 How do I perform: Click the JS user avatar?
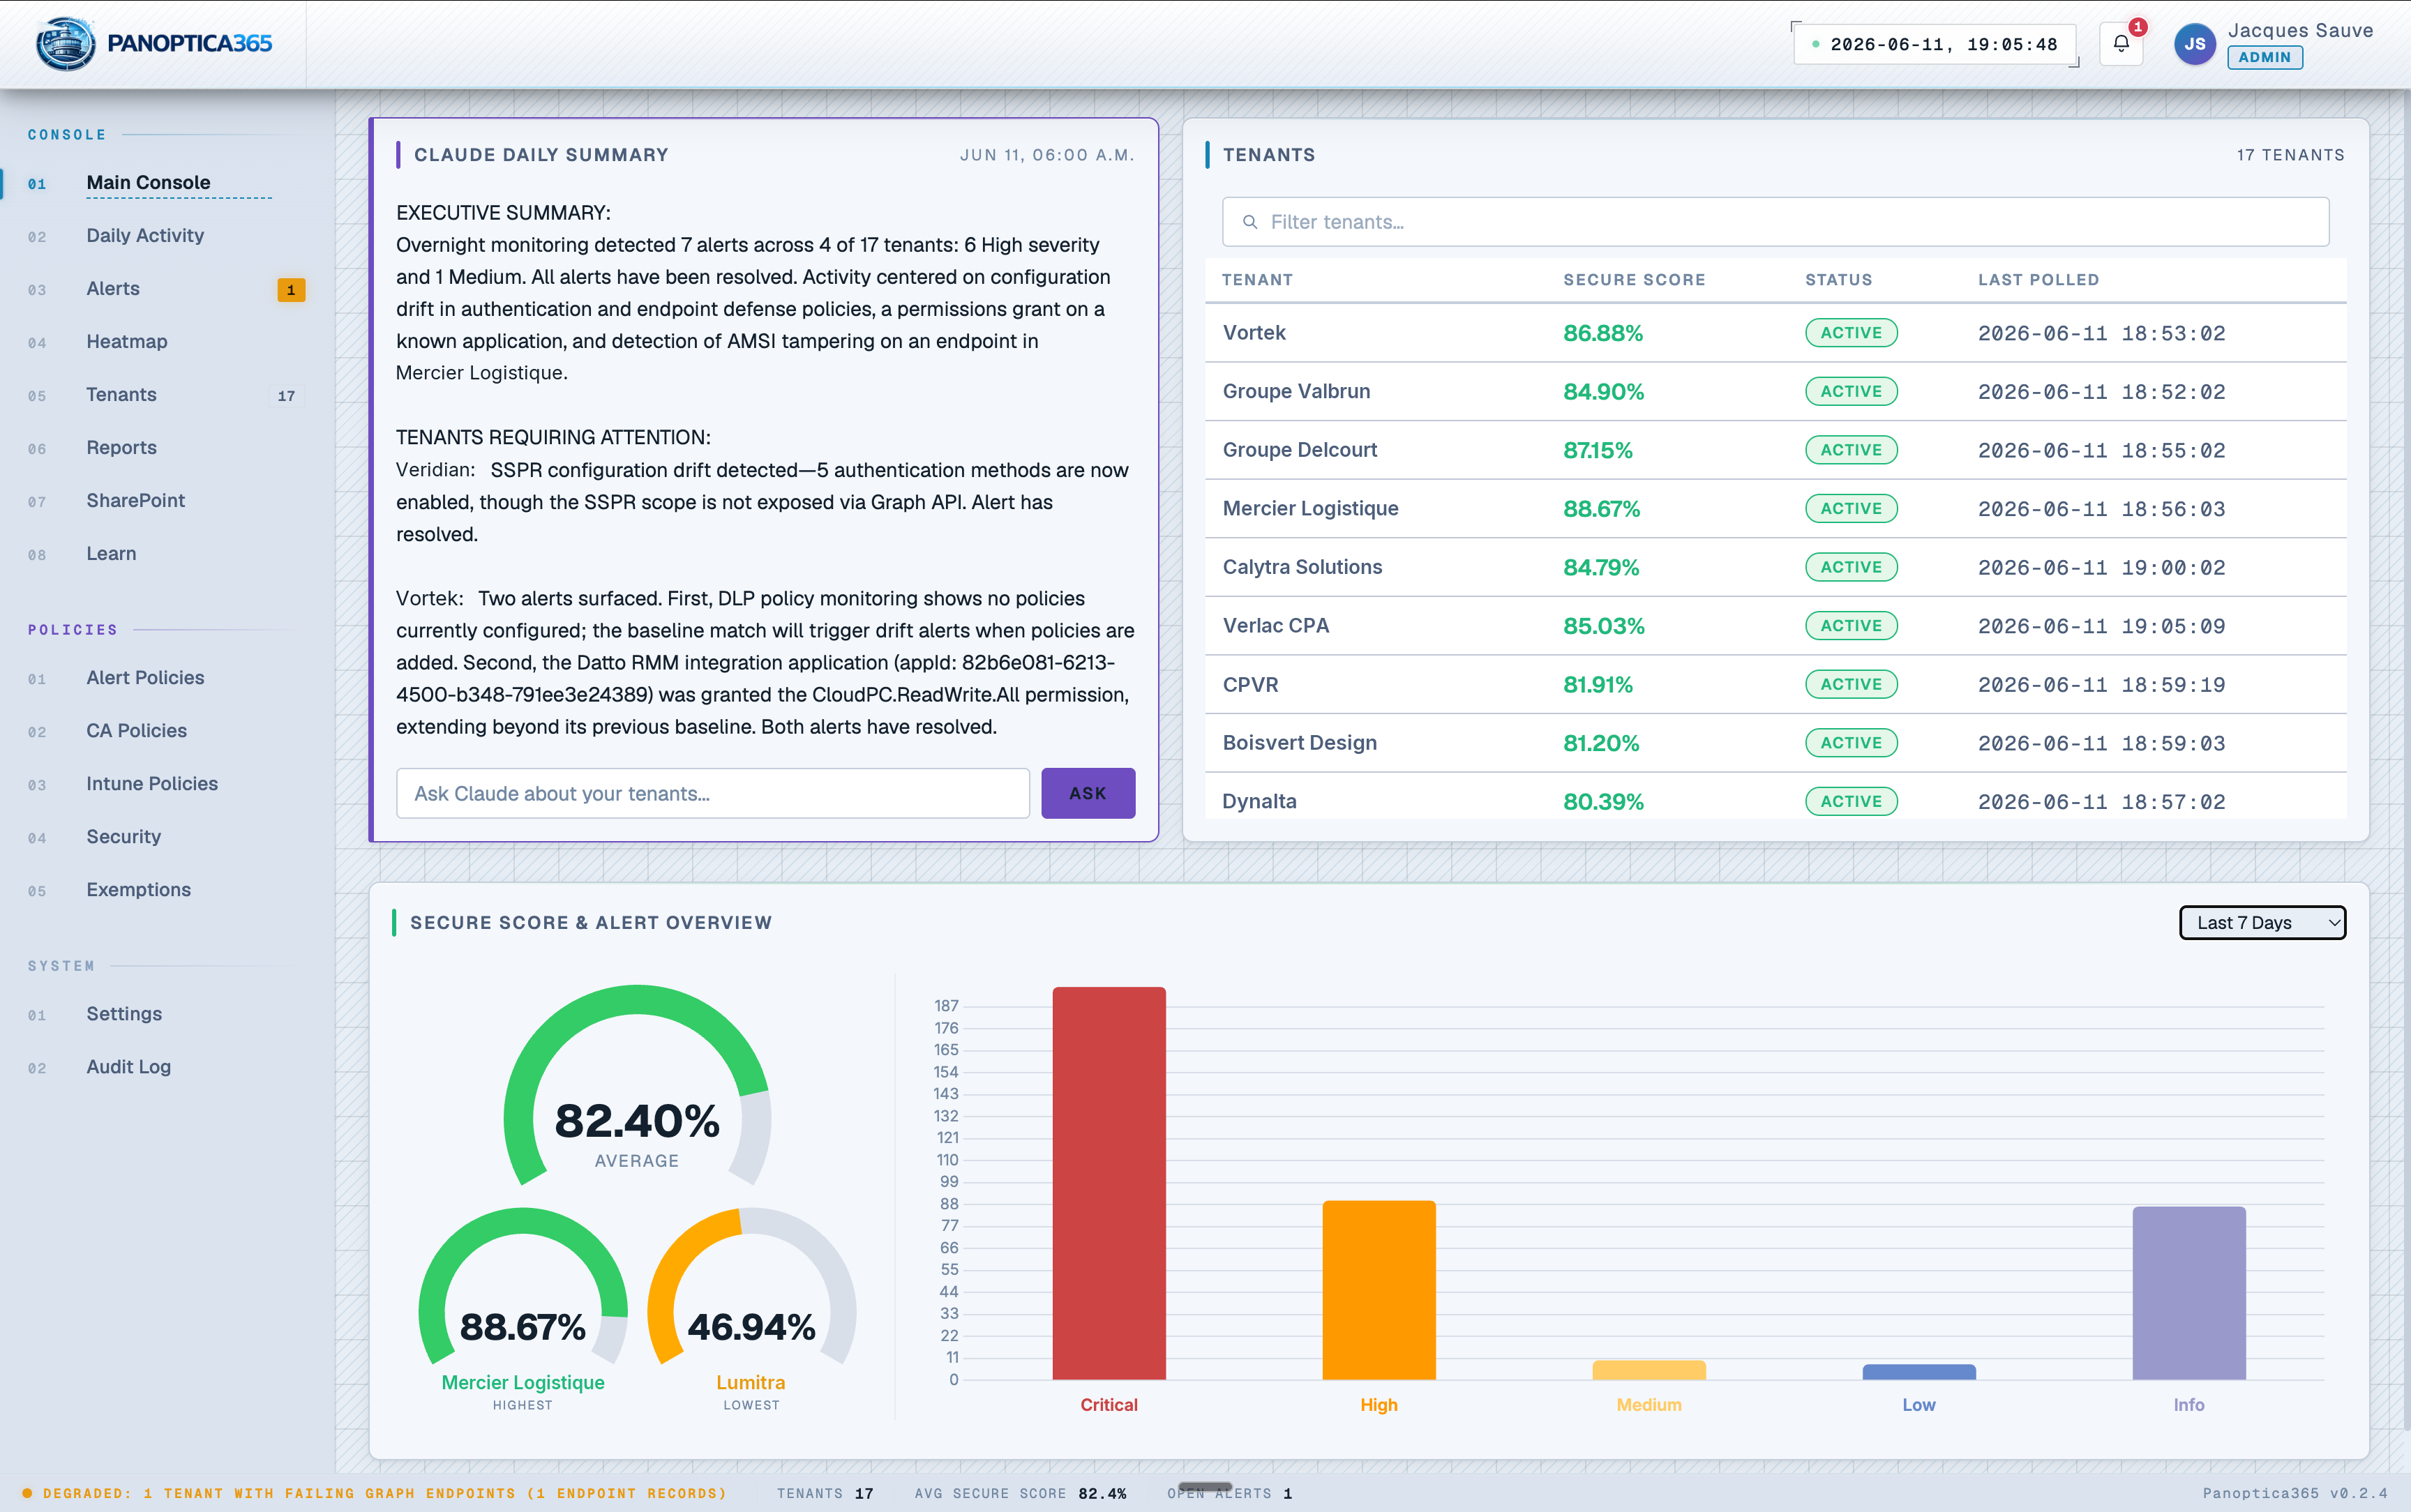click(x=2195, y=44)
